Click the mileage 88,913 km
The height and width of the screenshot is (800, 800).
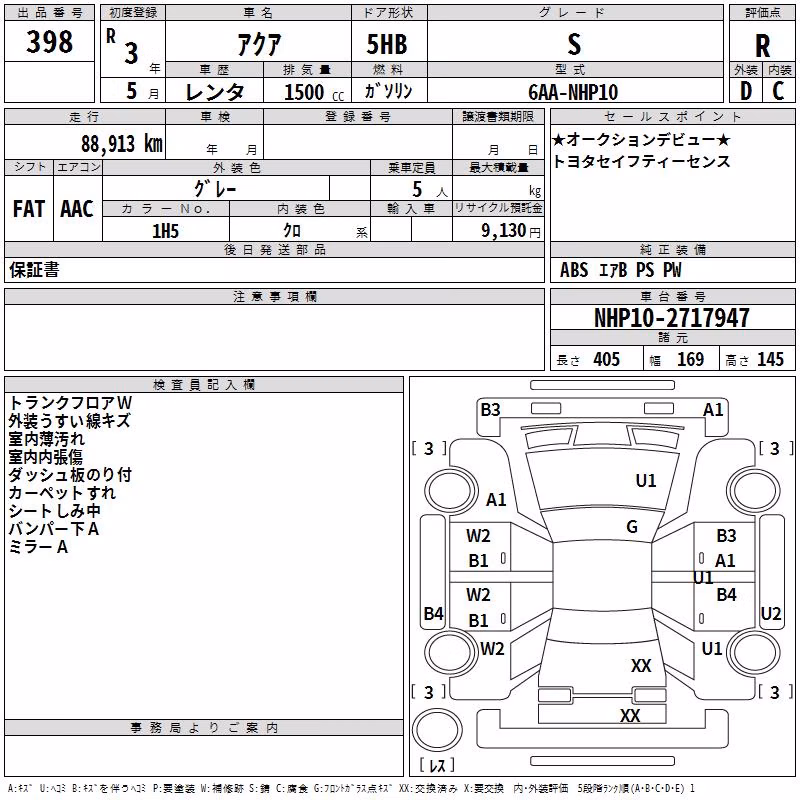tap(122, 144)
